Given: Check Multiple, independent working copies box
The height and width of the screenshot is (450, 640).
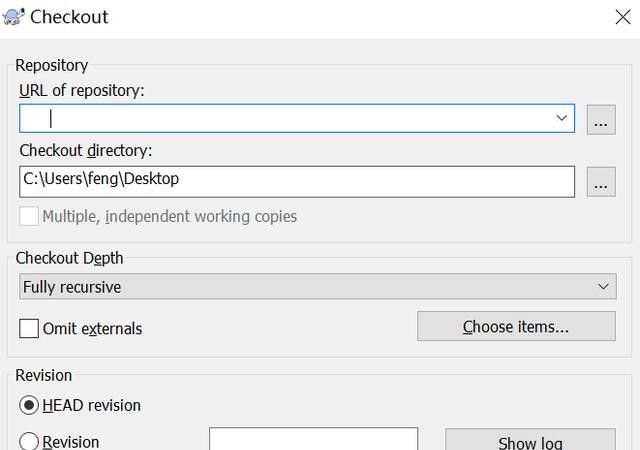Looking at the screenshot, I should 29,216.
